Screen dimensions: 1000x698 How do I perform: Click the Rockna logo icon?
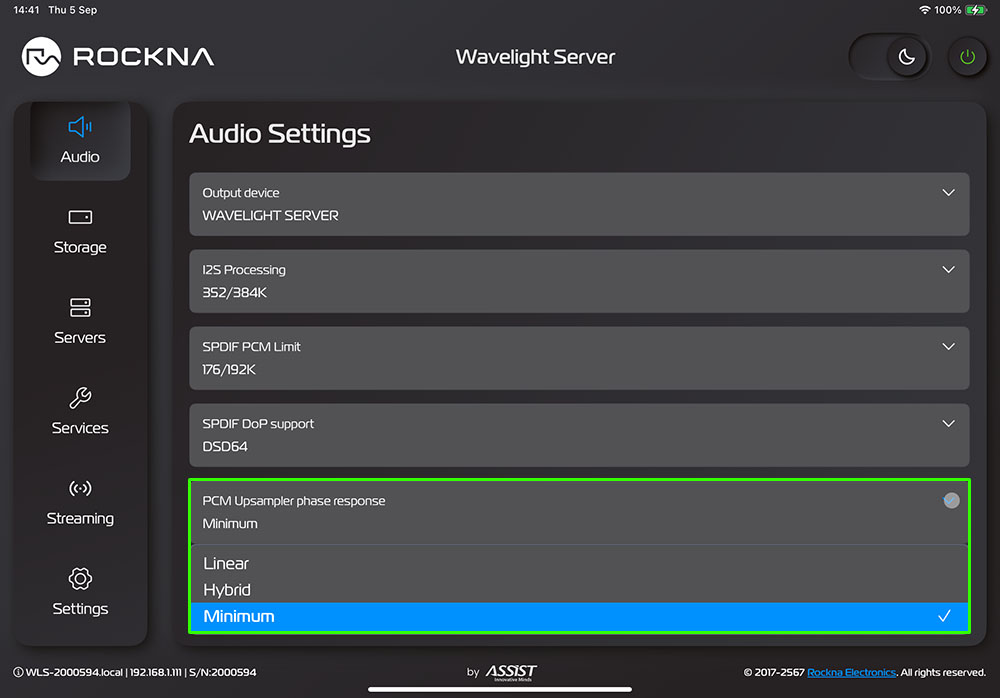pos(43,57)
